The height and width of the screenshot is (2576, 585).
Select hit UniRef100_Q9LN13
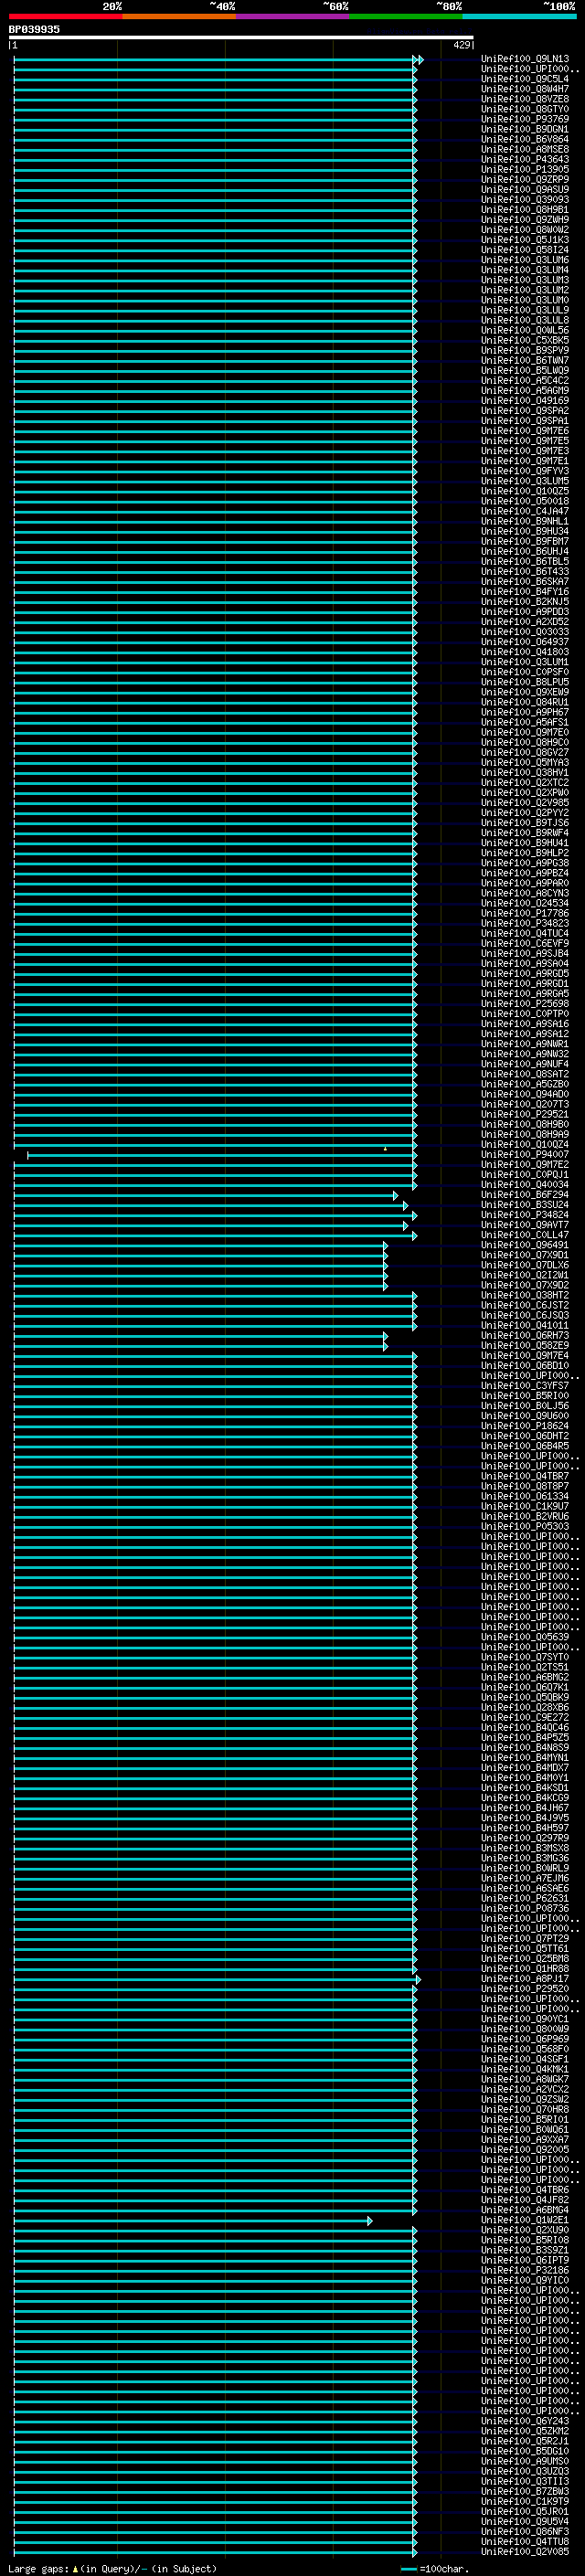525,59
